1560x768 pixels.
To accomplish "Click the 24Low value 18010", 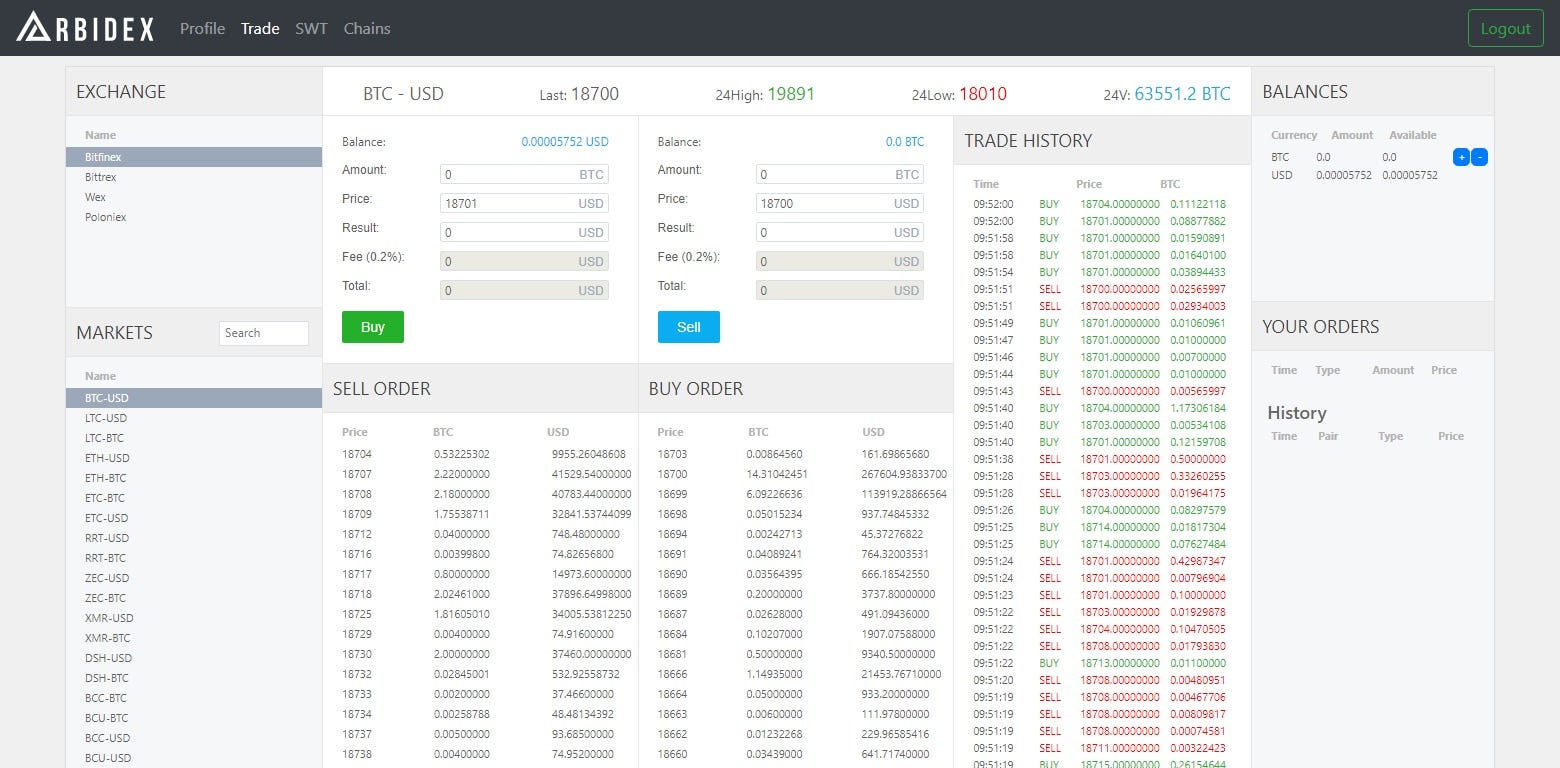I will [x=983, y=94].
